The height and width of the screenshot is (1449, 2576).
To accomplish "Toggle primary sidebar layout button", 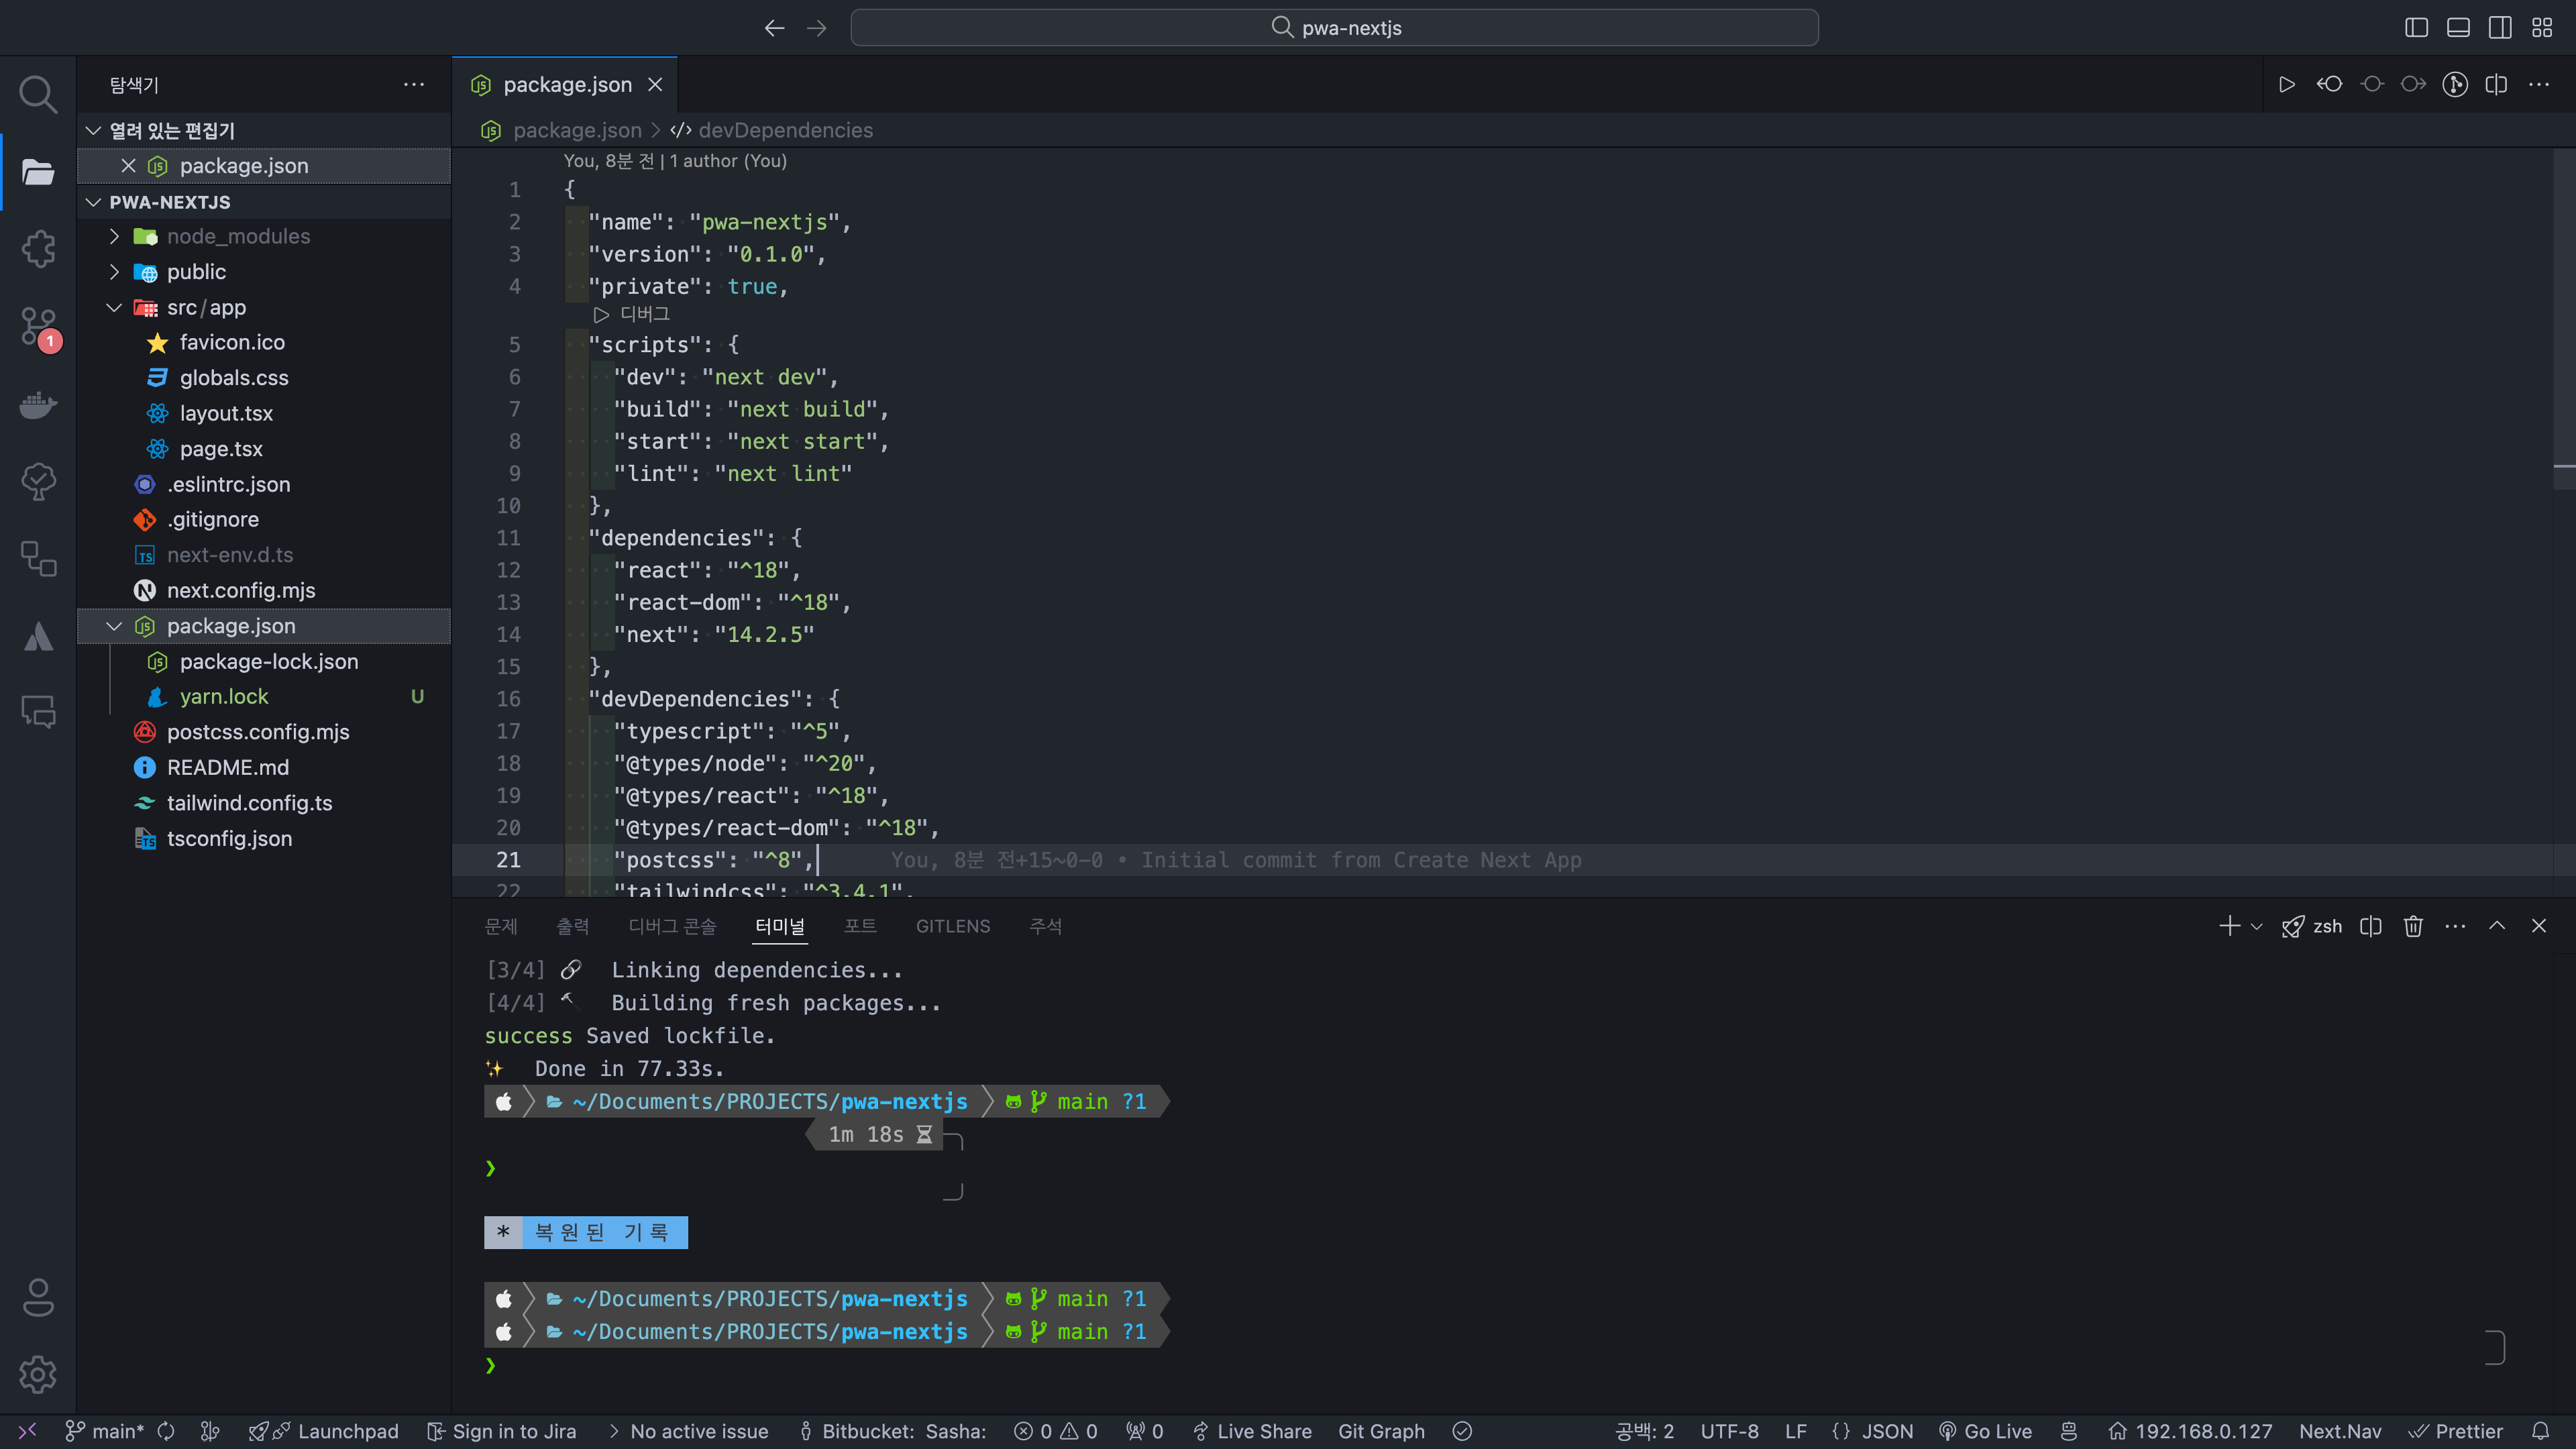I will pos(2416,28).
